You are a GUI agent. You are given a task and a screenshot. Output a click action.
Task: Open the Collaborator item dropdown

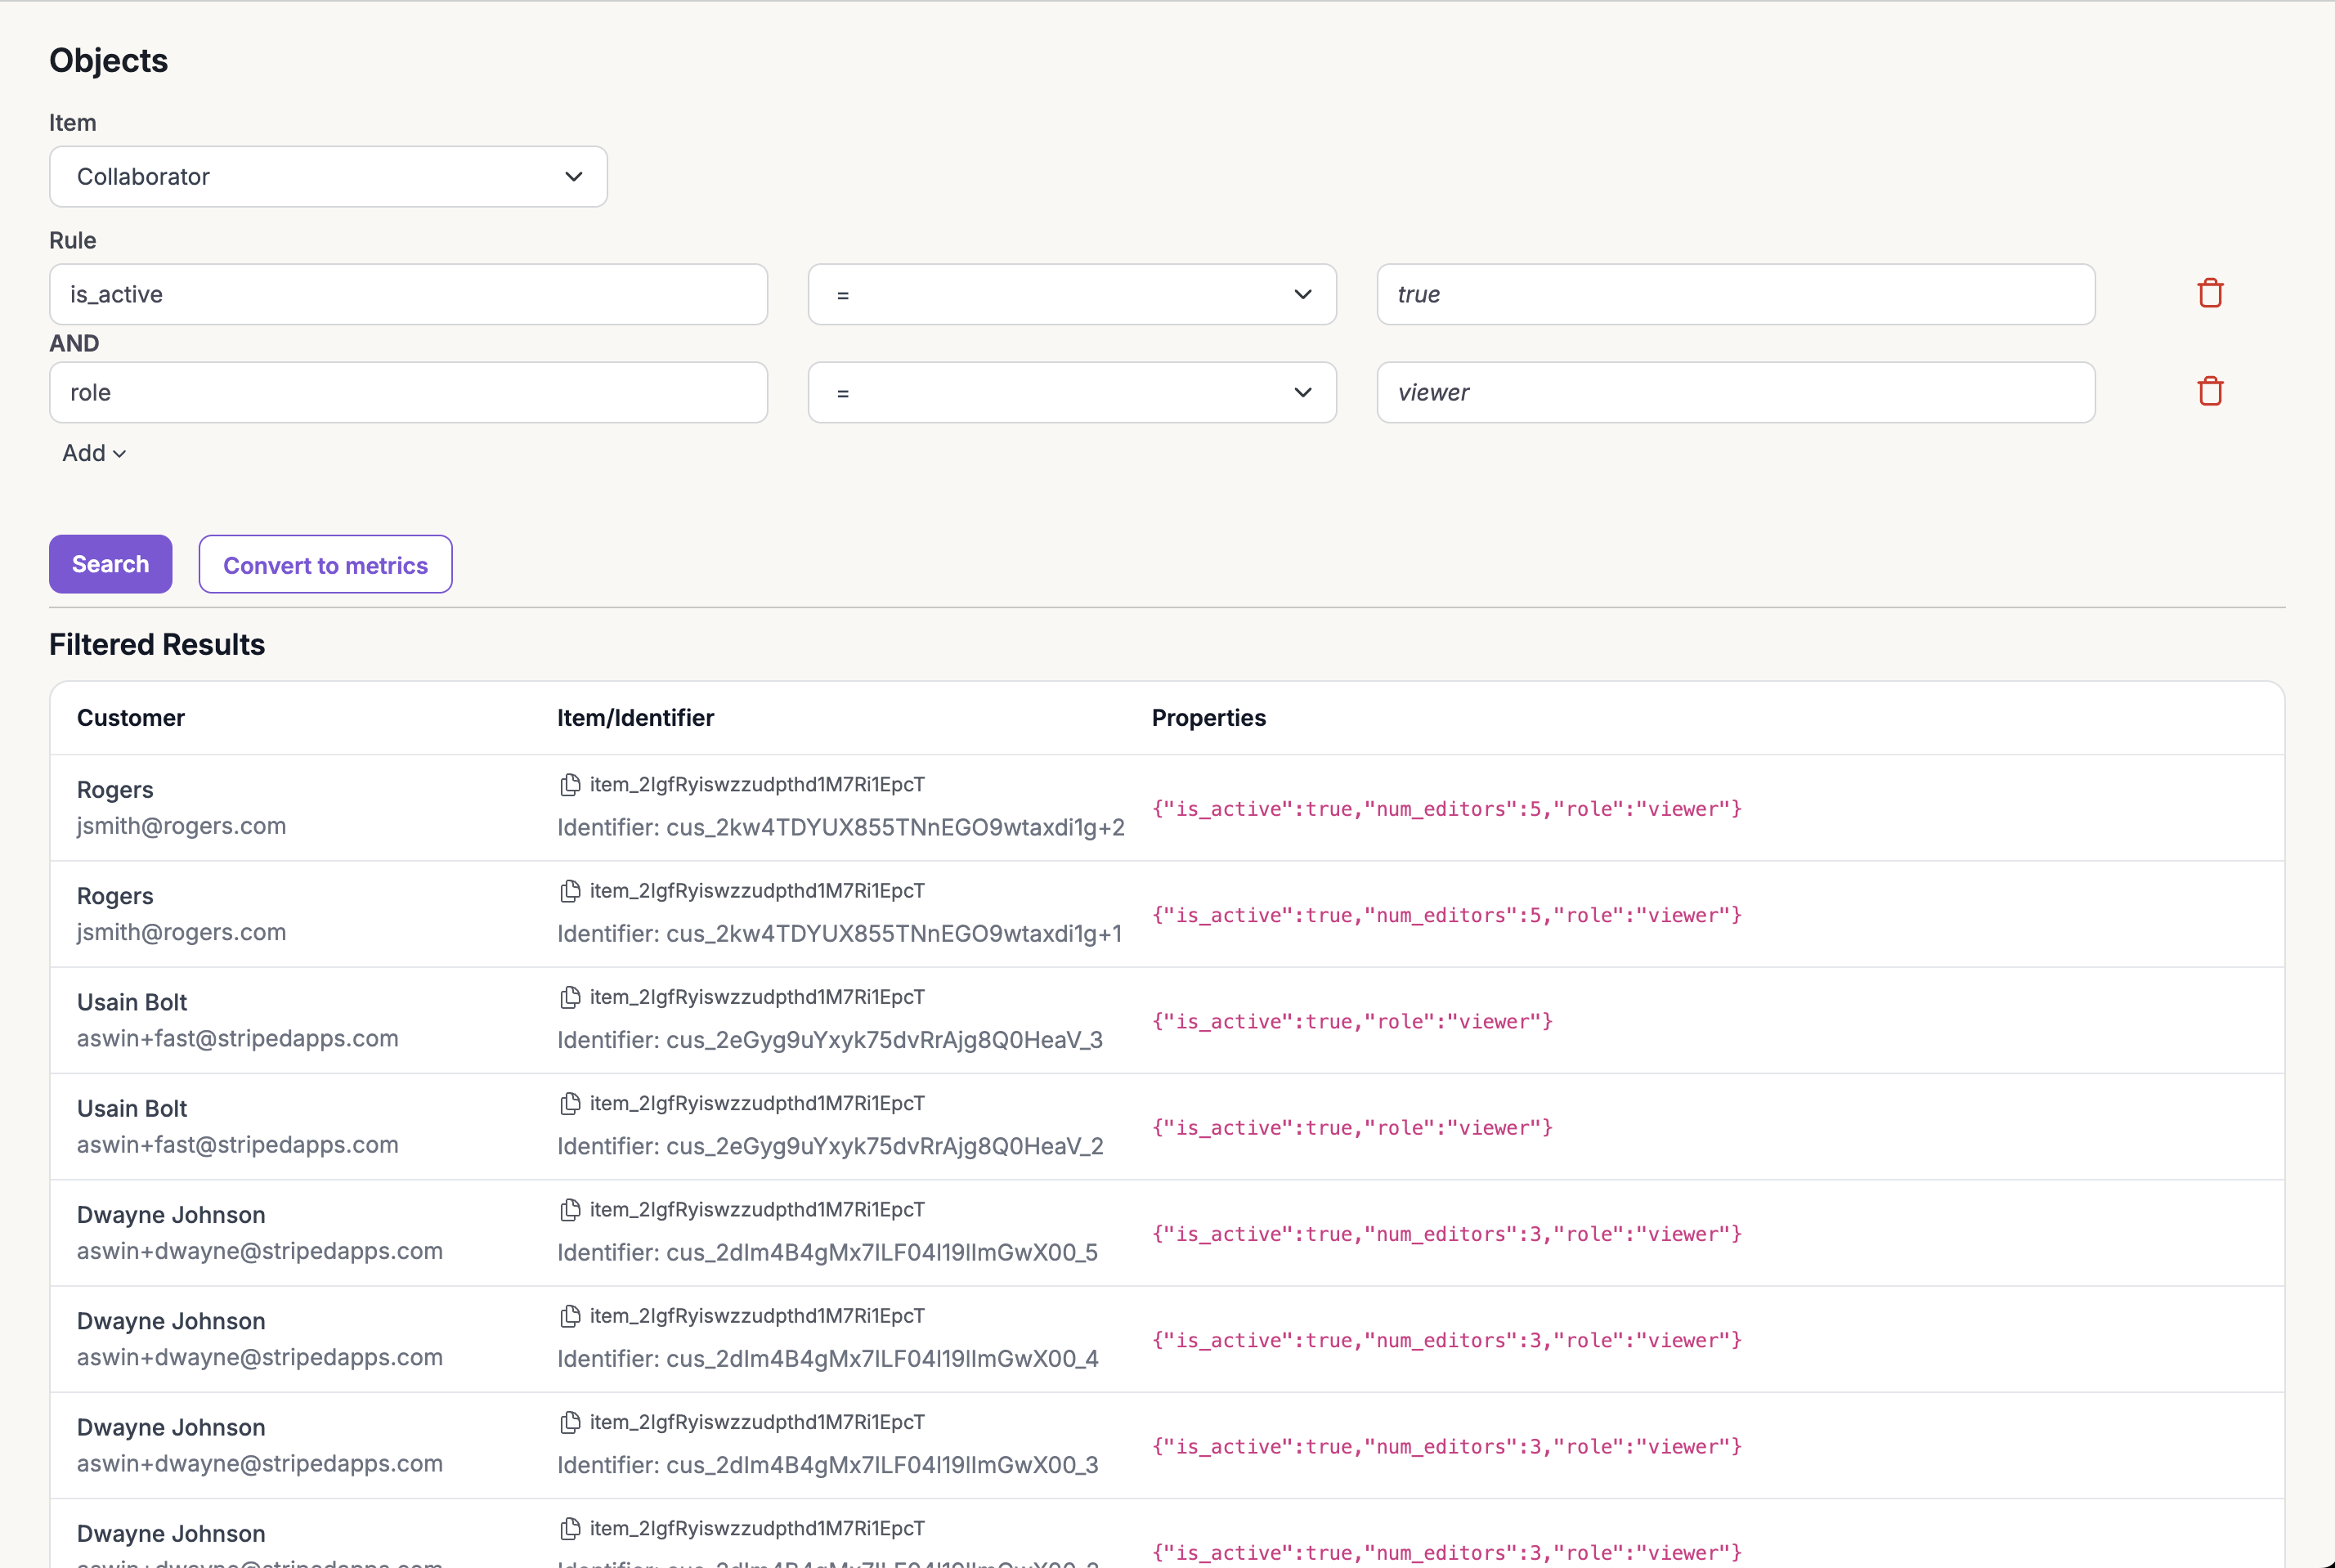point(328,177)
